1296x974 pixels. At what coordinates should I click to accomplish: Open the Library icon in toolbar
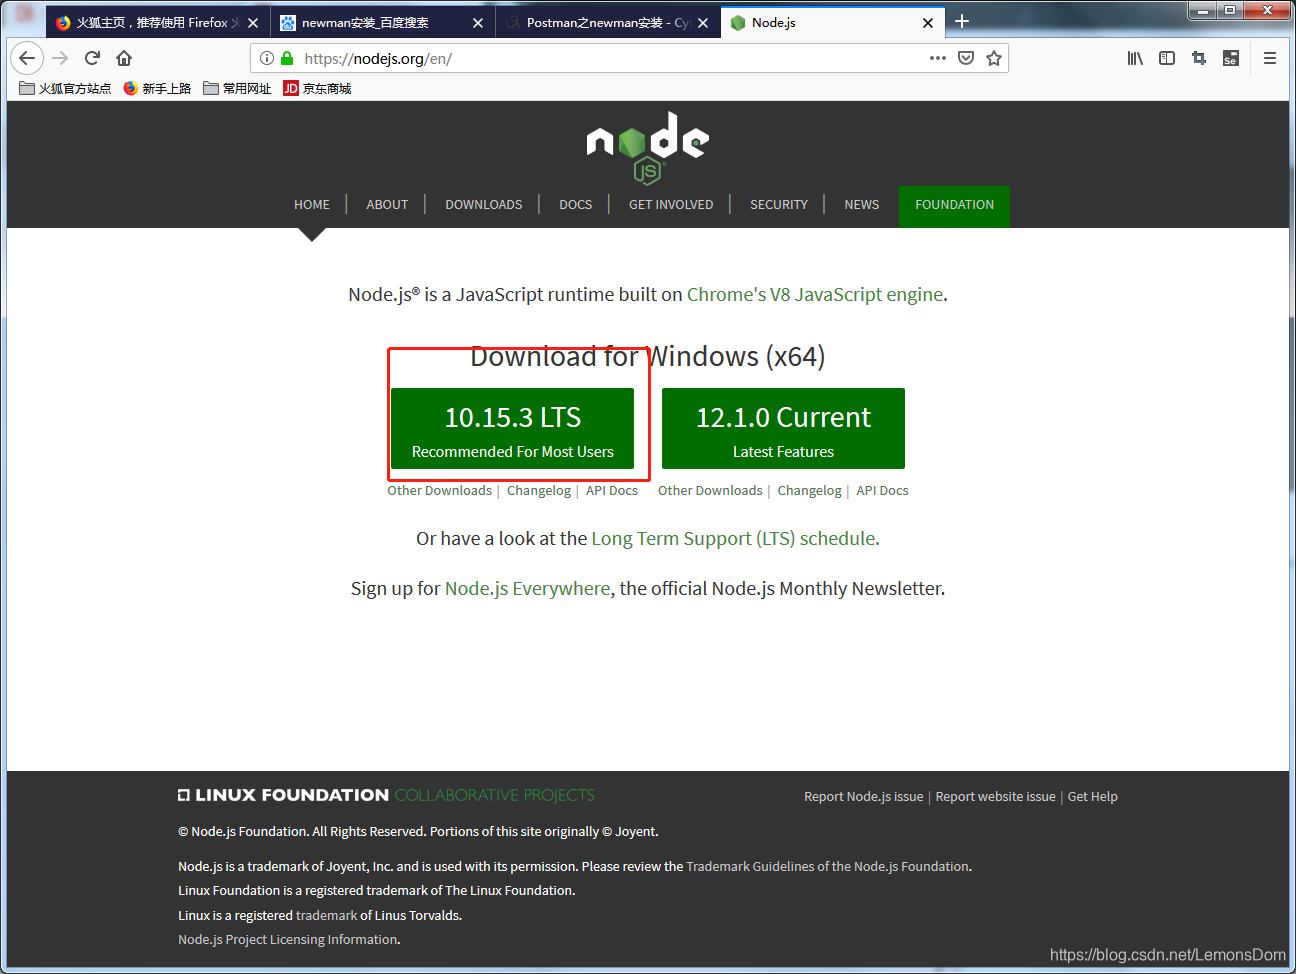coord(1135,58)
